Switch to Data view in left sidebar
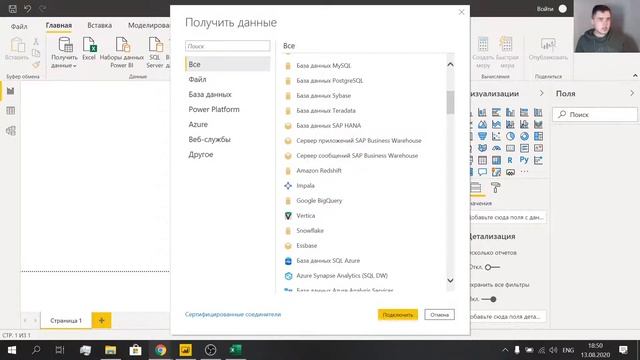 coord(11,111)
